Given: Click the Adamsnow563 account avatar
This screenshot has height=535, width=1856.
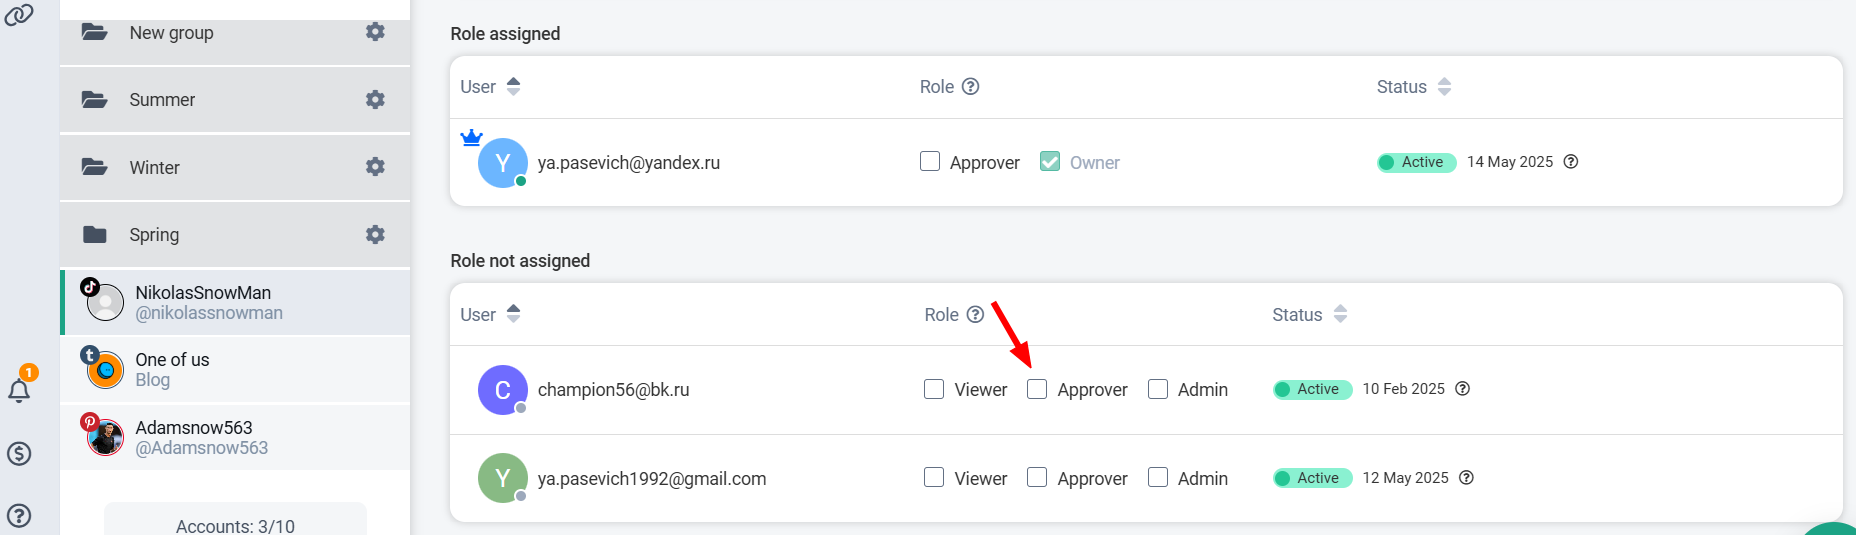Looking at the screenshot, I should [x=105, y=437].
